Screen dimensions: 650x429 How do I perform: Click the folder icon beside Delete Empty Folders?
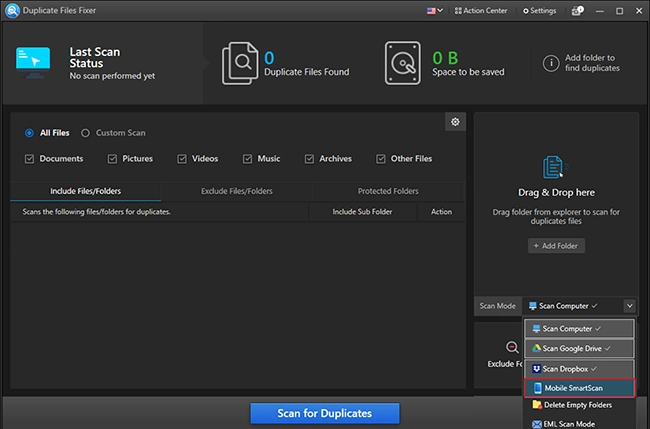[537, 405]
